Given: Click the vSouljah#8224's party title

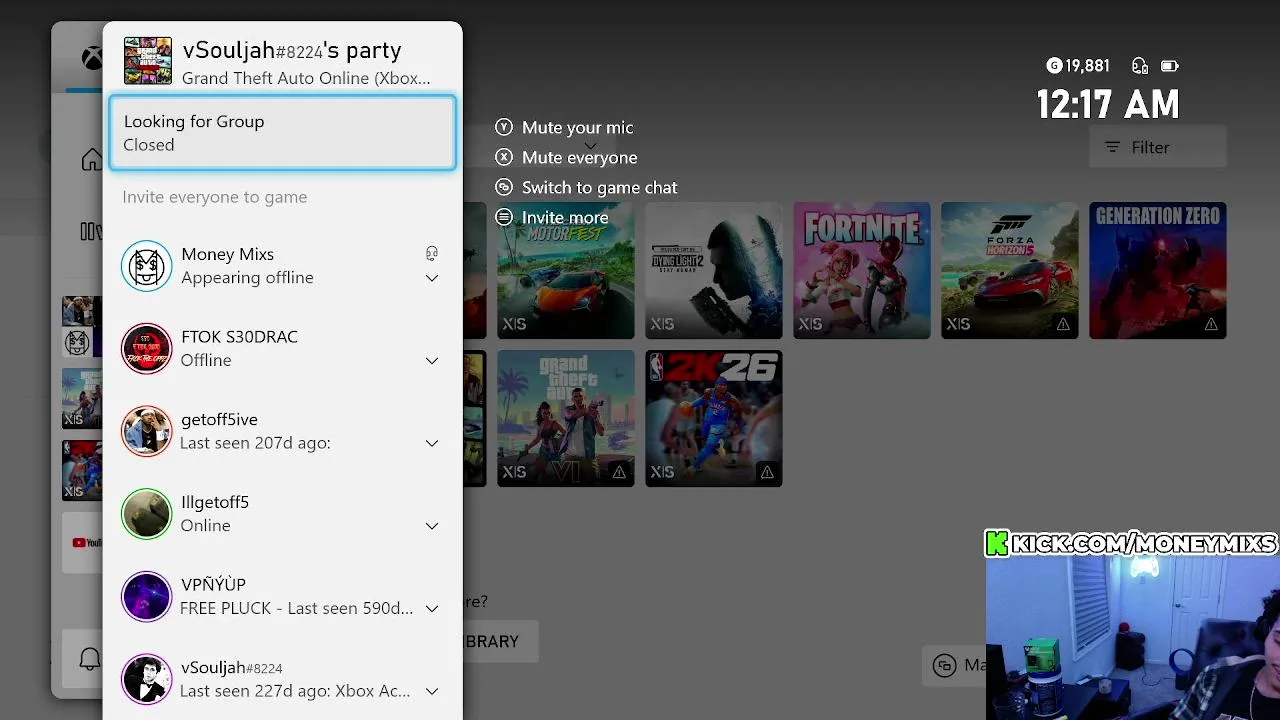Looking at the screenshot, I should click(292, 50).
